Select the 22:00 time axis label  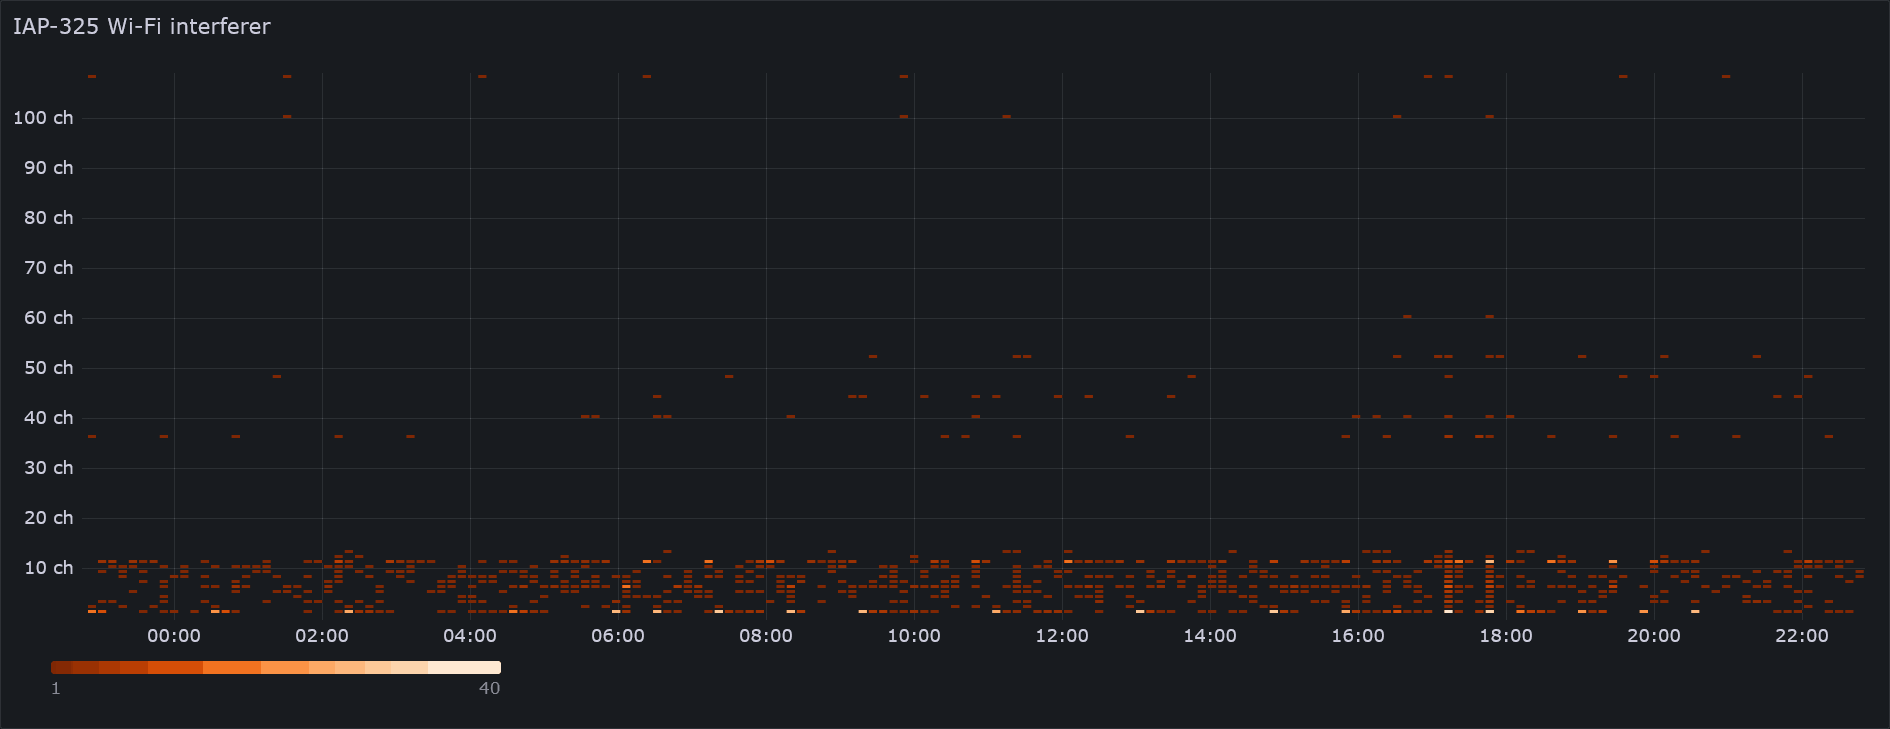(x=1802, y=636)
